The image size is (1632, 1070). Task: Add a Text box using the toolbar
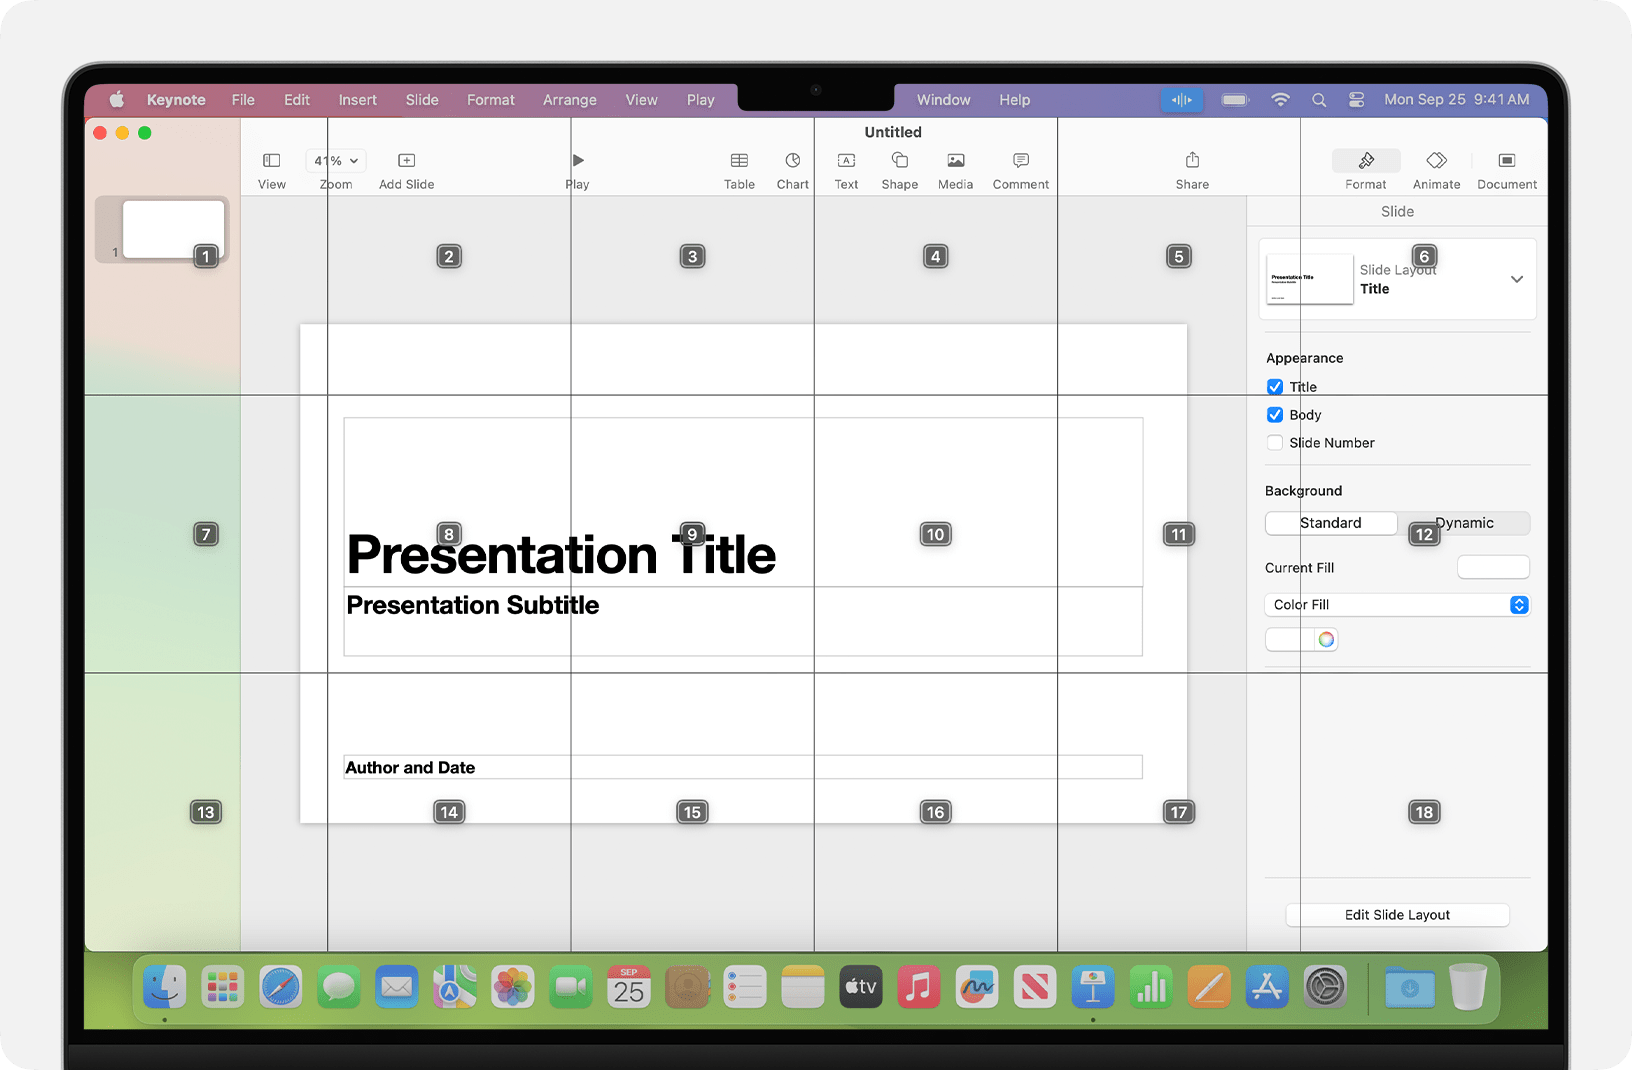[846, 161]
